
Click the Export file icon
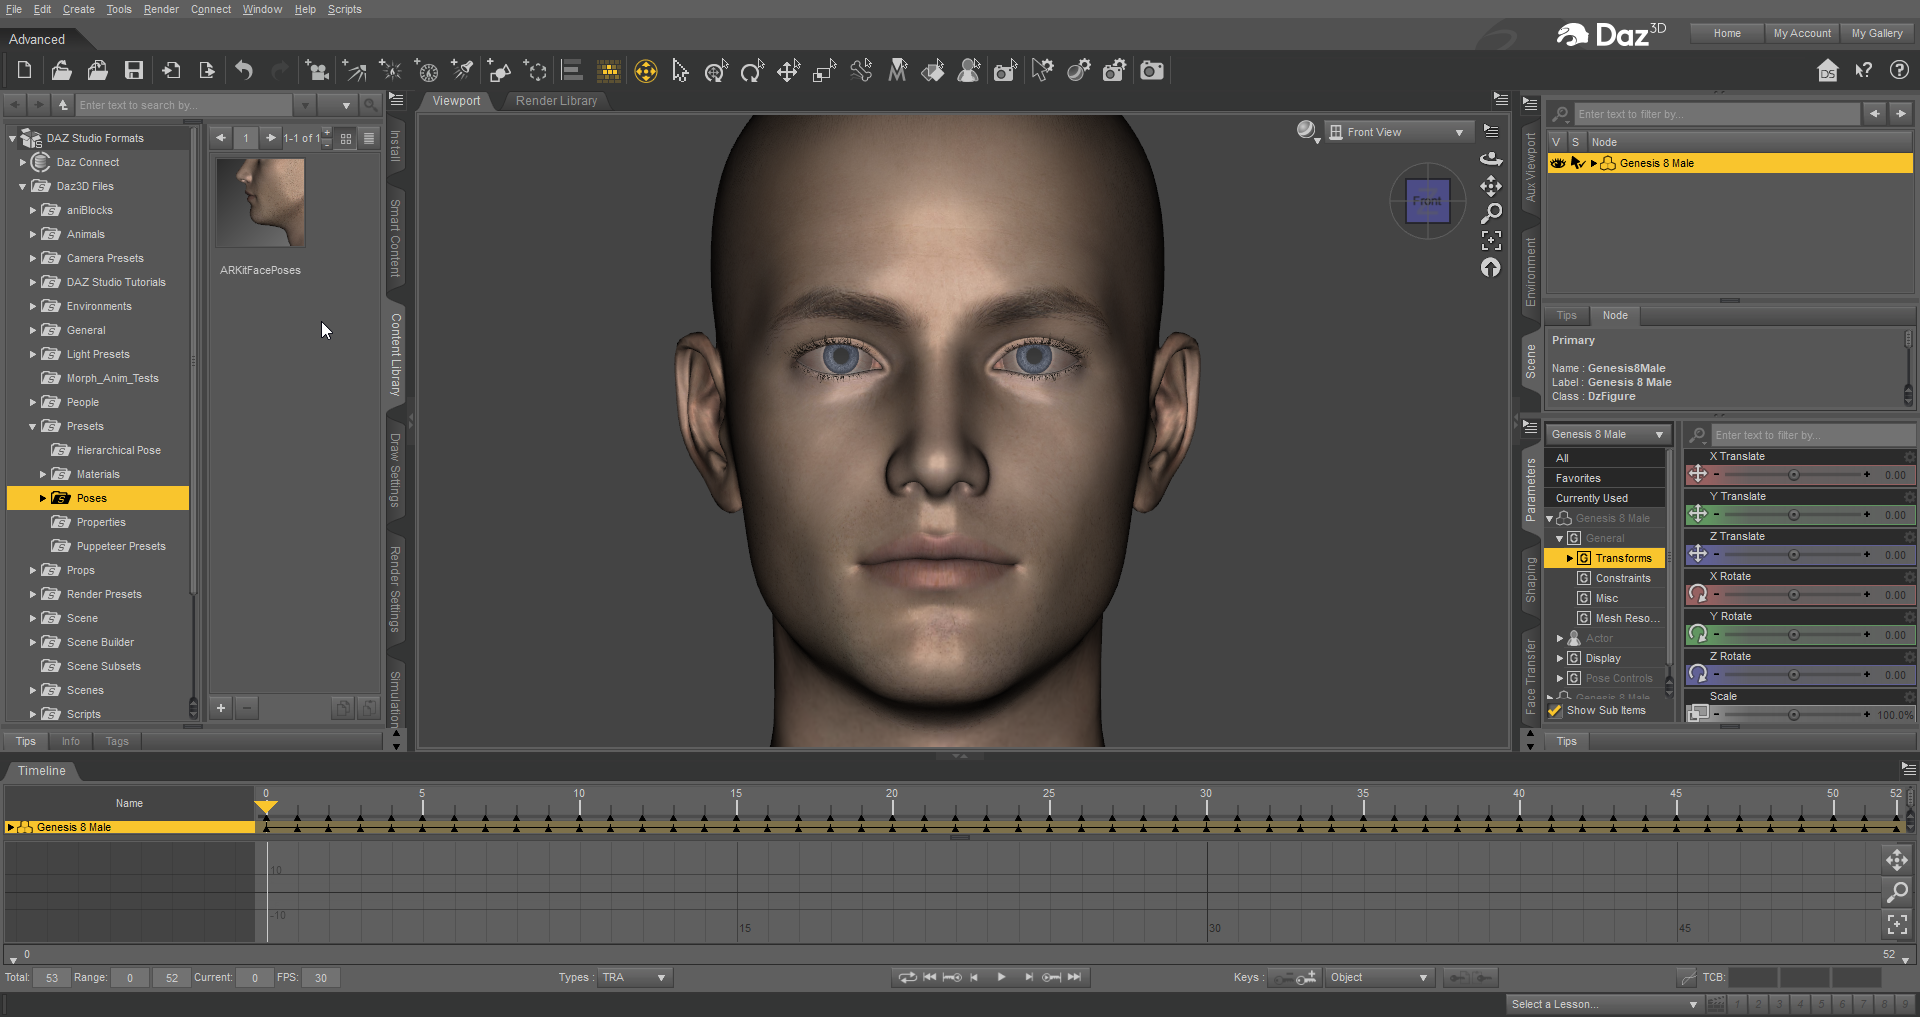coord(207,70)
